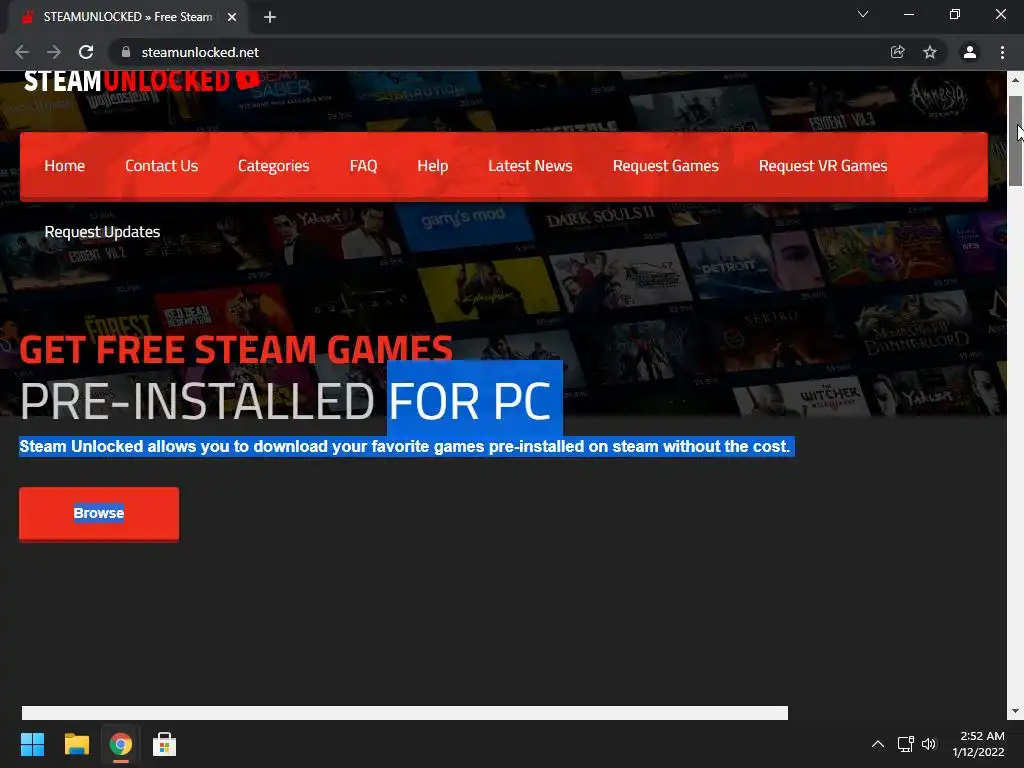Open Latest News page
The width and height of the screenshot is (1024, 768).
[x=530, y=166]
